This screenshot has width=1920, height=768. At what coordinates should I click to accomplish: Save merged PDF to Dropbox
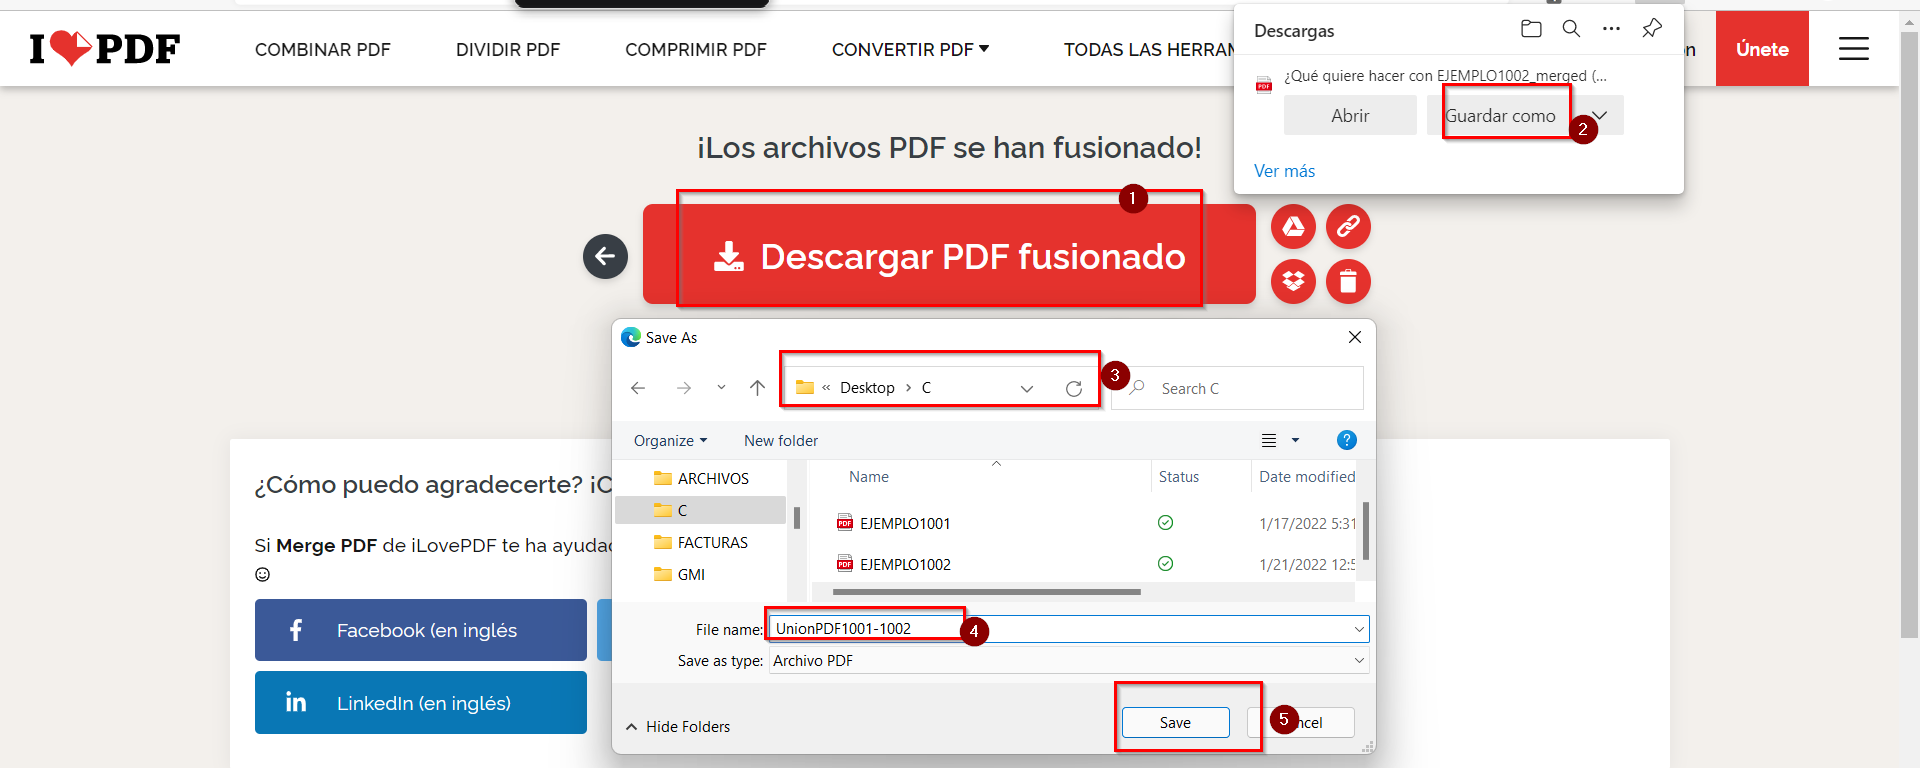[1293, 281]
